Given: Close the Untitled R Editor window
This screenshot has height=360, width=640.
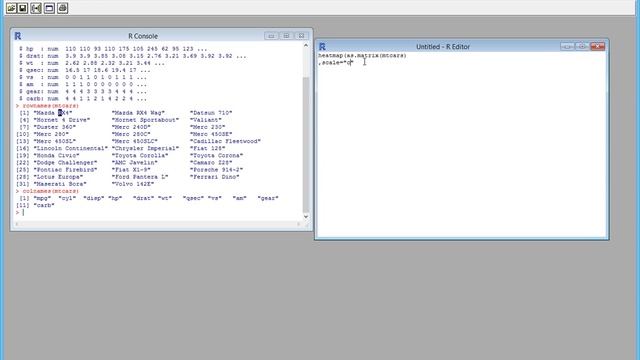Looking at the screenshot, I should pos(598,47).
